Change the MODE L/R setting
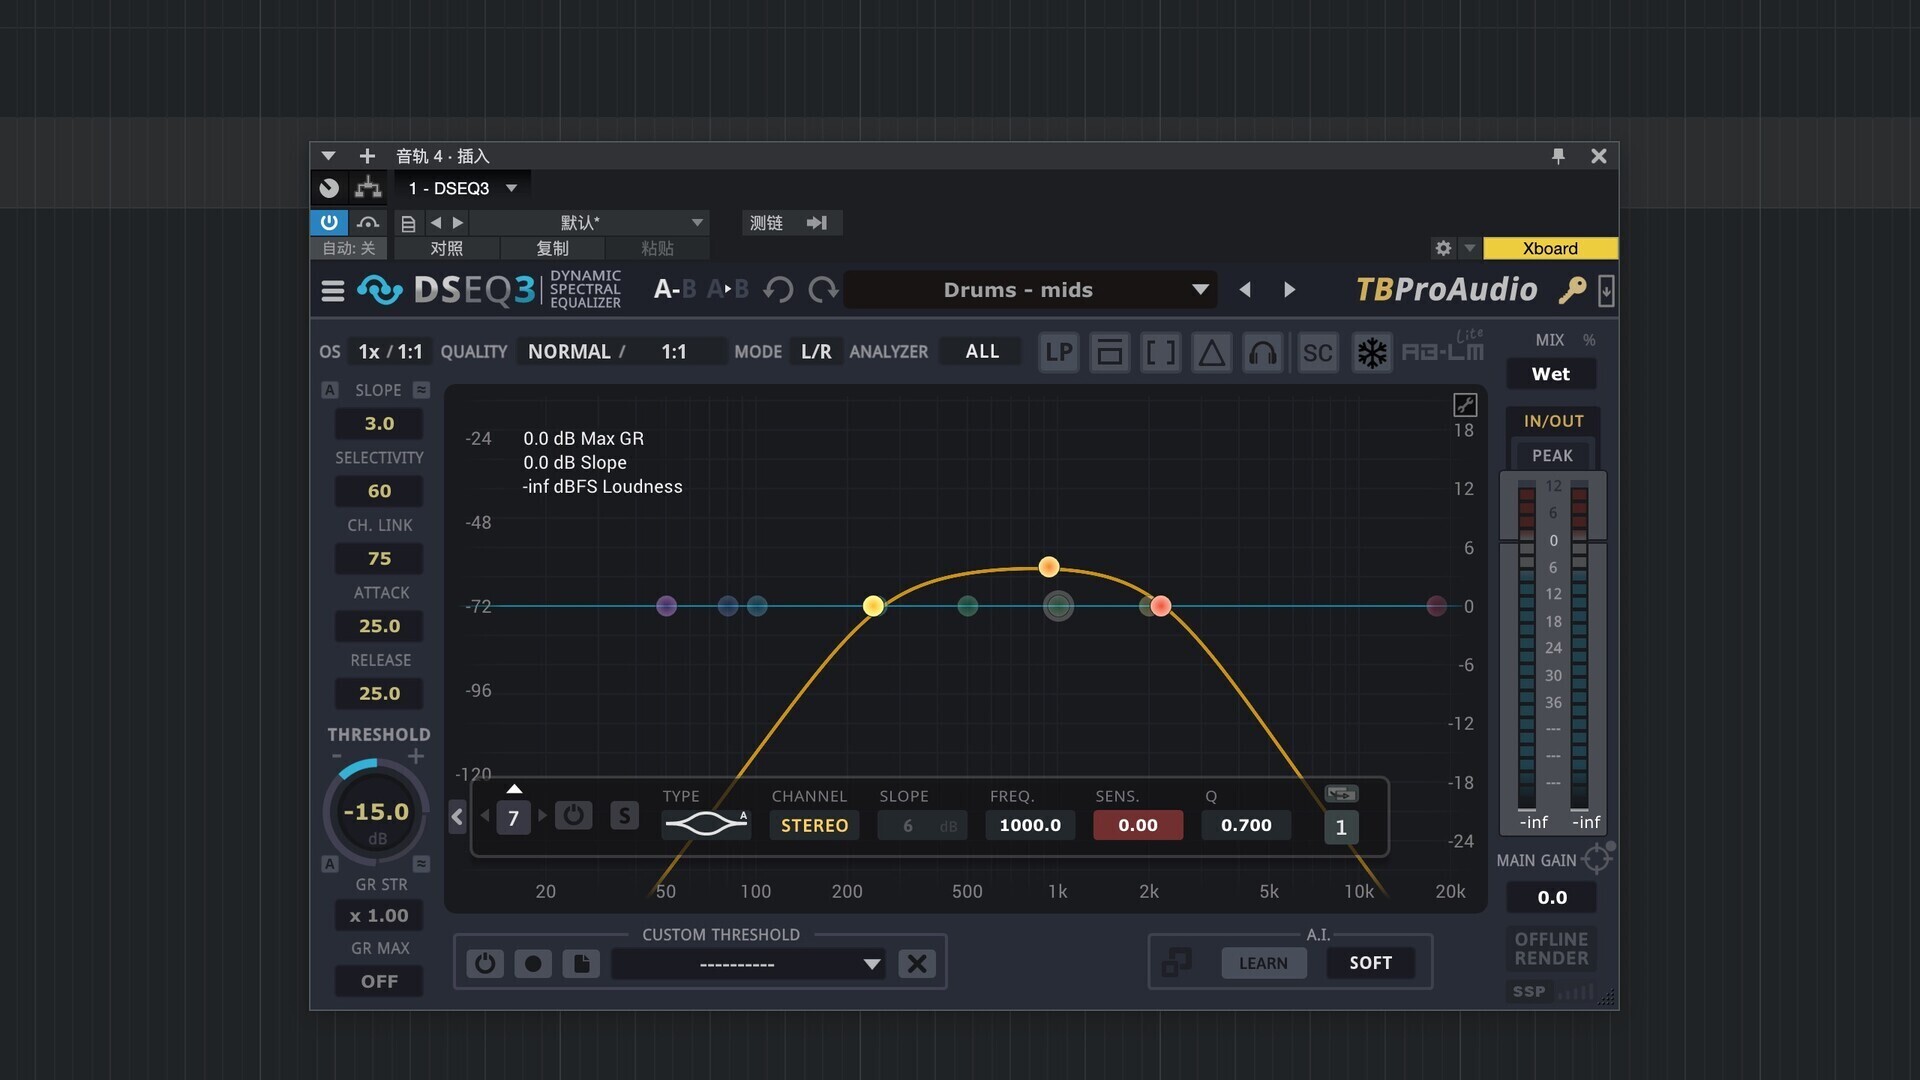Screen dimensions: 1920x1080 pos(816,352)
